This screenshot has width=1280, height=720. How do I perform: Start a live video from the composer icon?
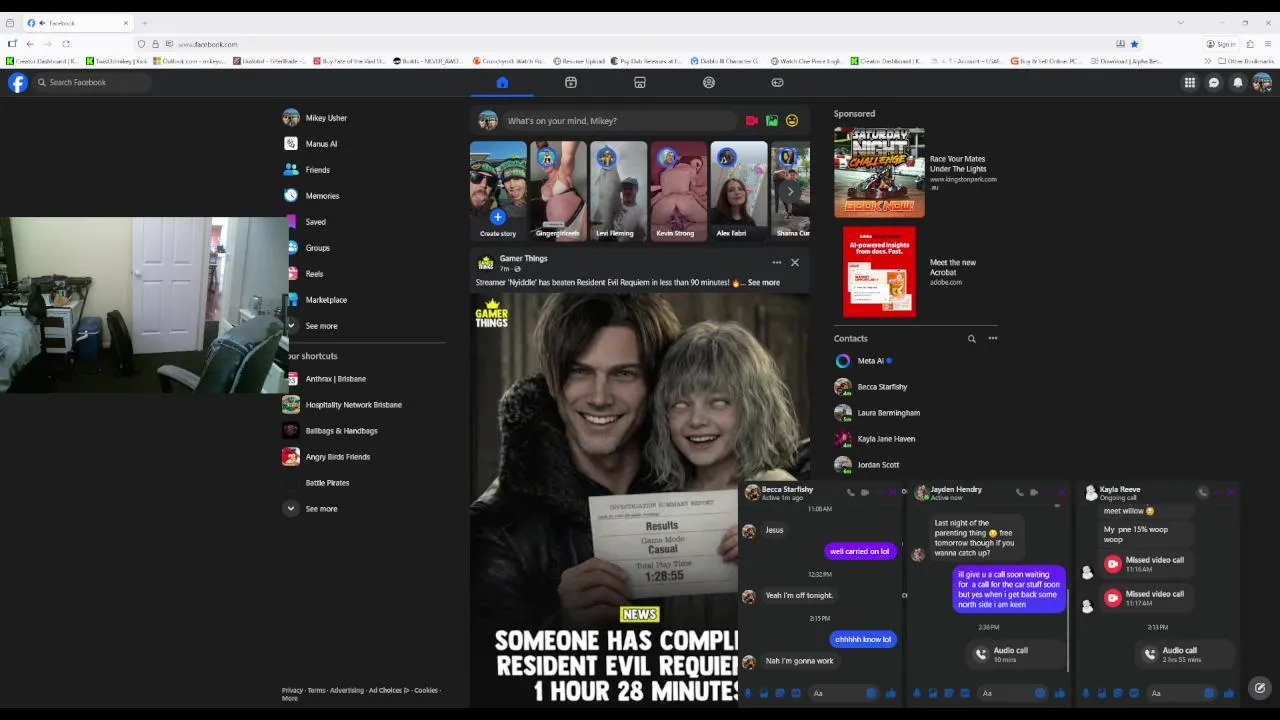[x=752, y=121]
